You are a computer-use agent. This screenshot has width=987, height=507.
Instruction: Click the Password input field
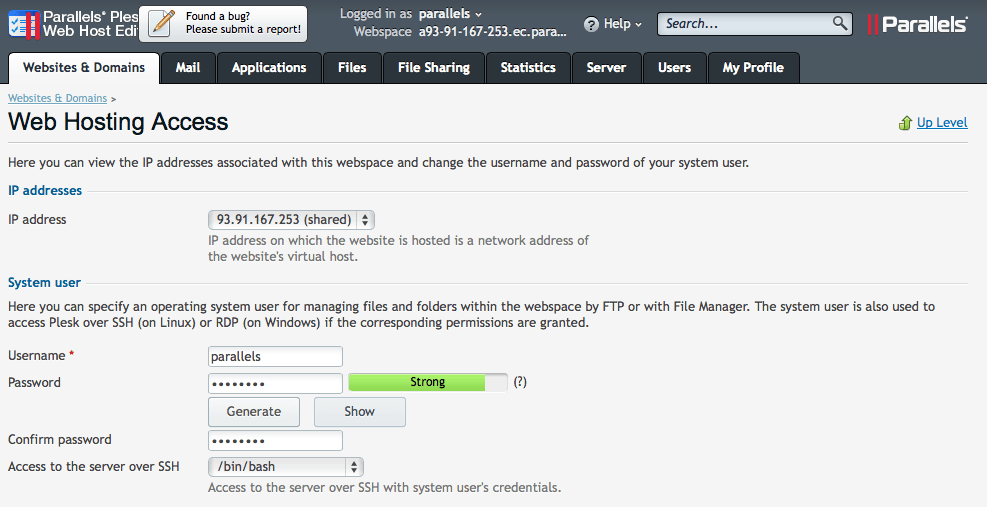coord(275,383)
